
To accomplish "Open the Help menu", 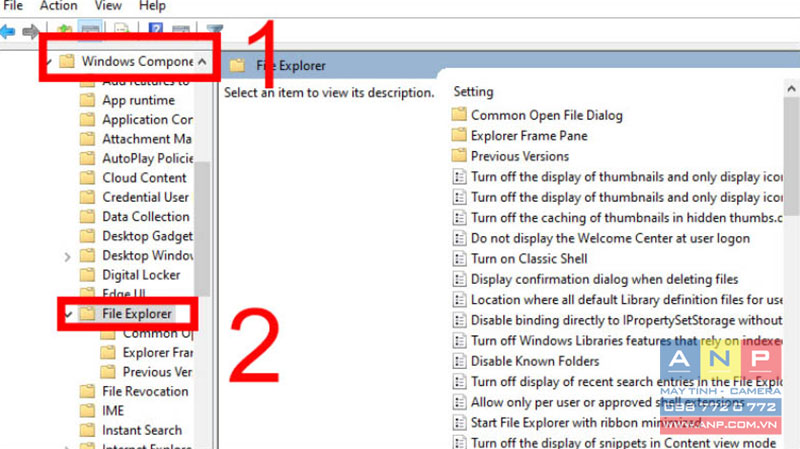I will tap(152, 6).
